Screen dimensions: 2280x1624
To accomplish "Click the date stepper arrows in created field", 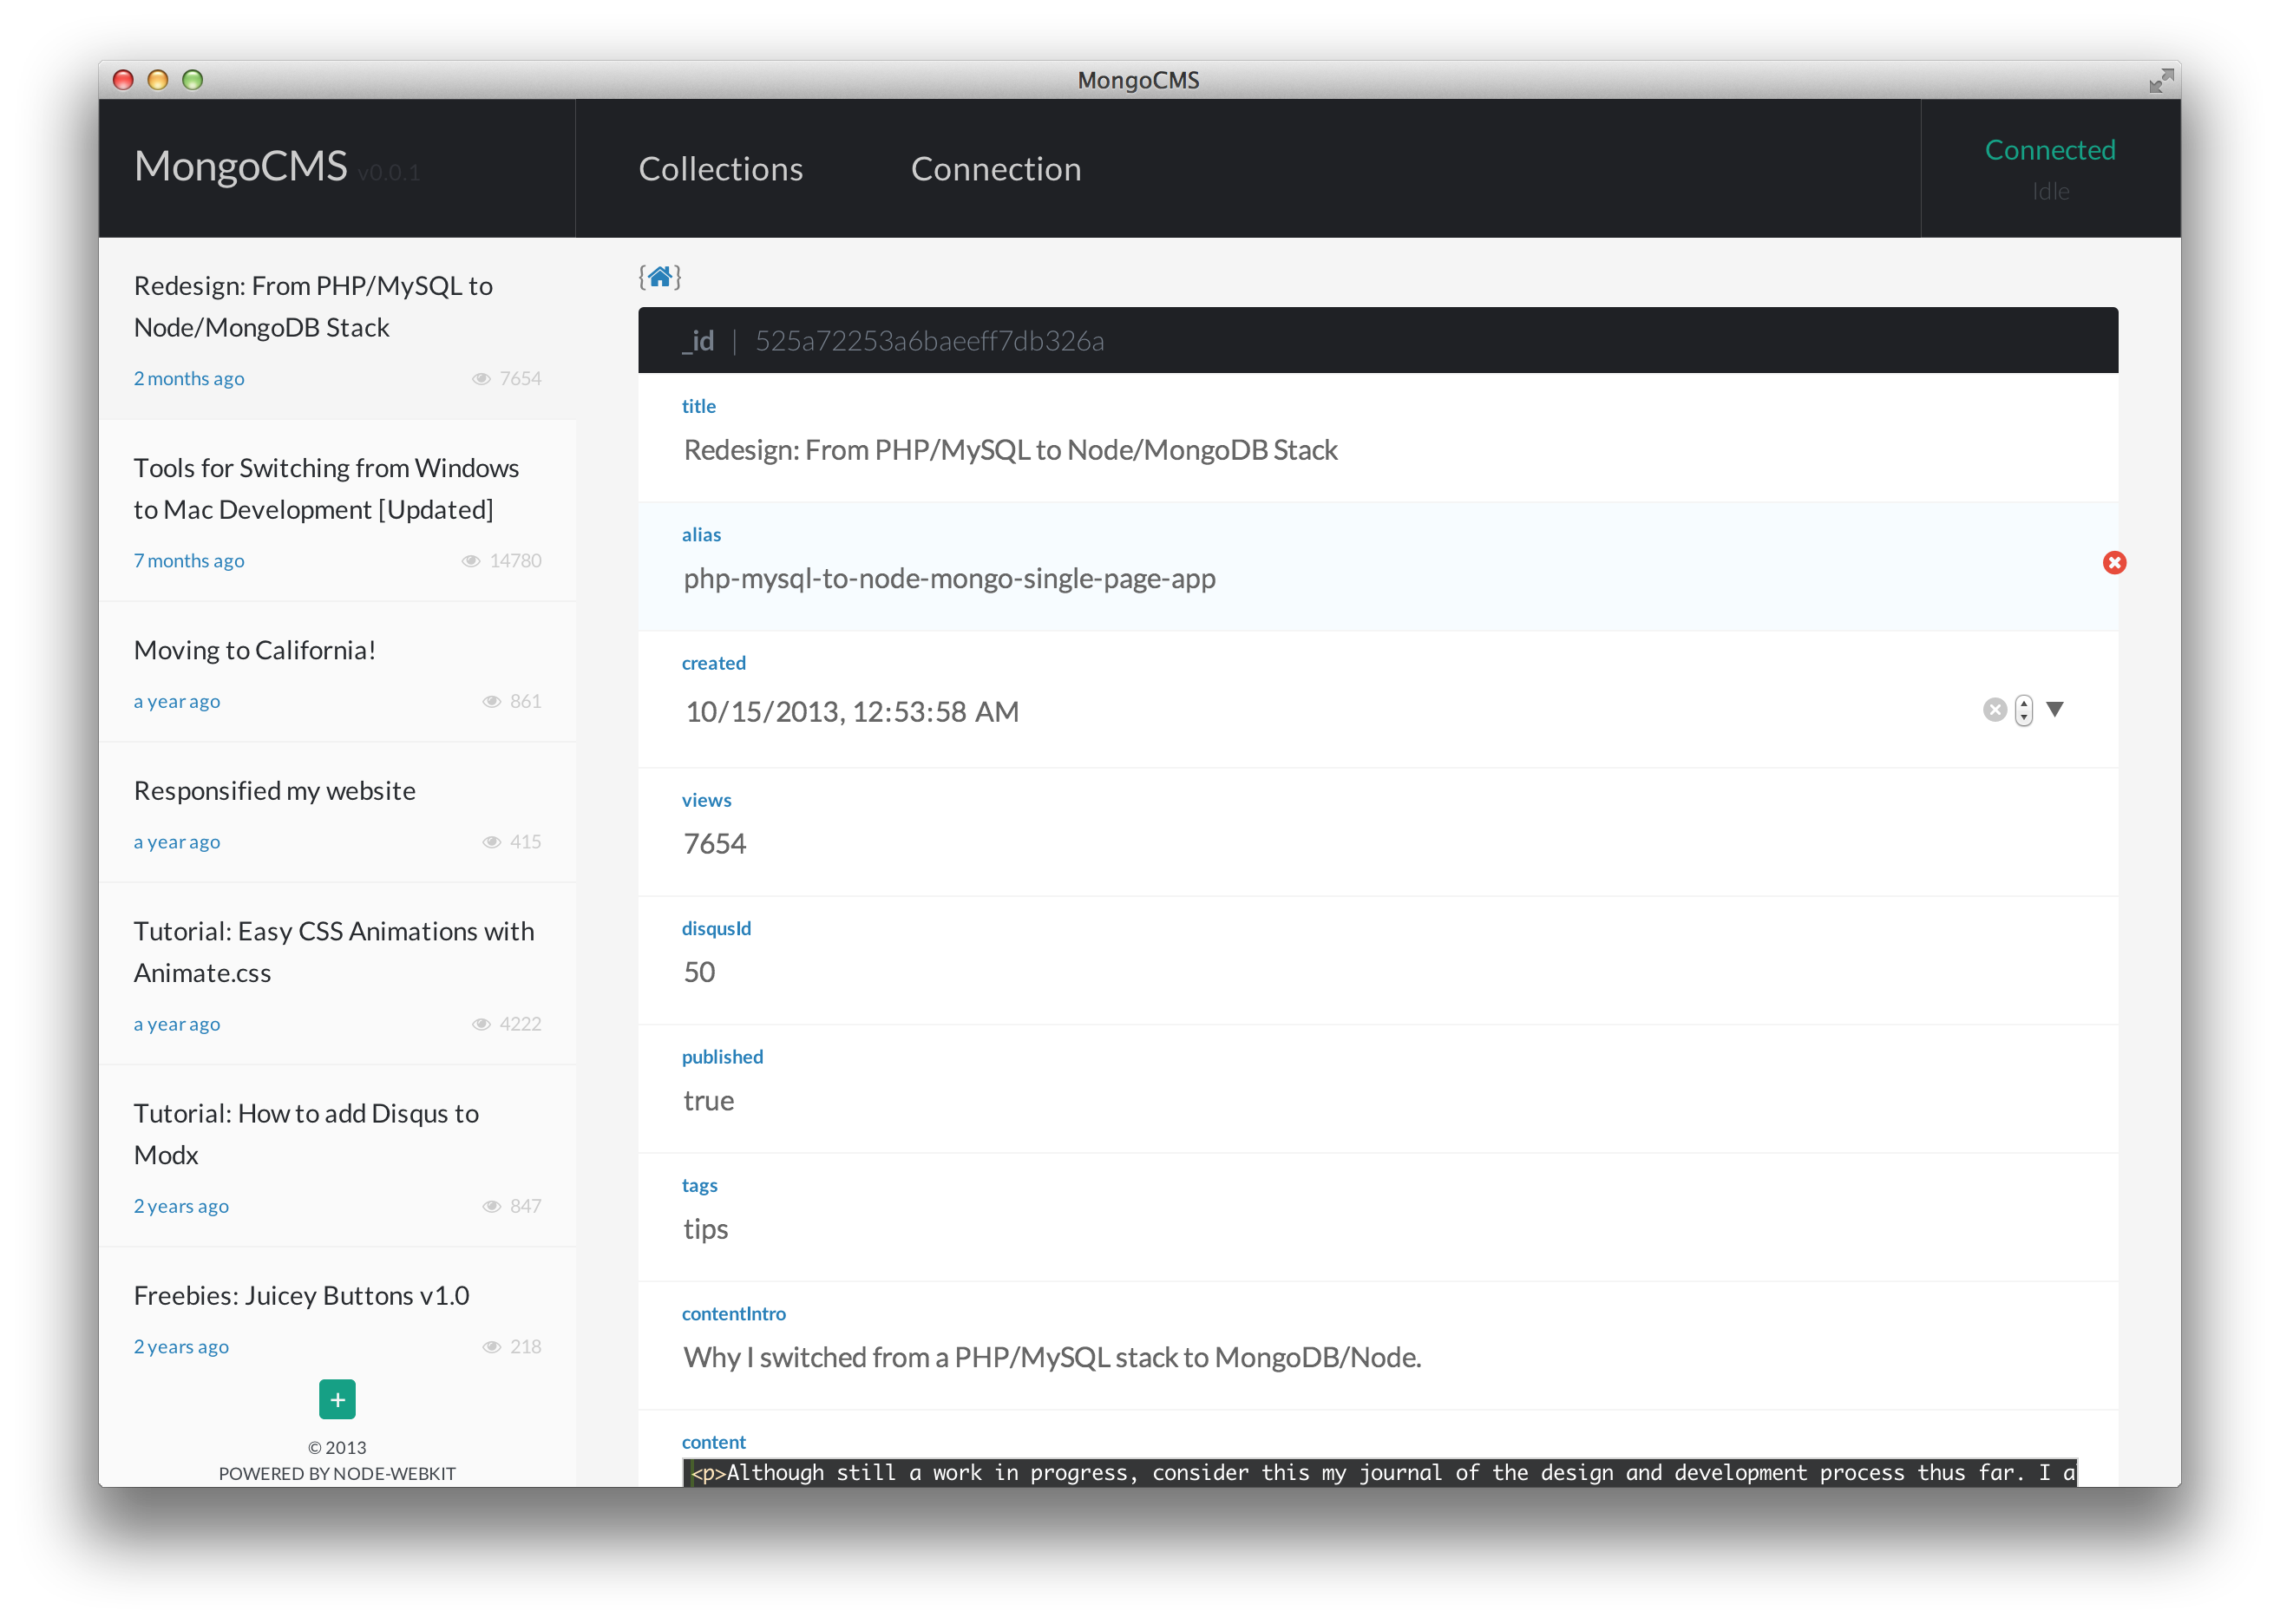I will point(2024,710).
